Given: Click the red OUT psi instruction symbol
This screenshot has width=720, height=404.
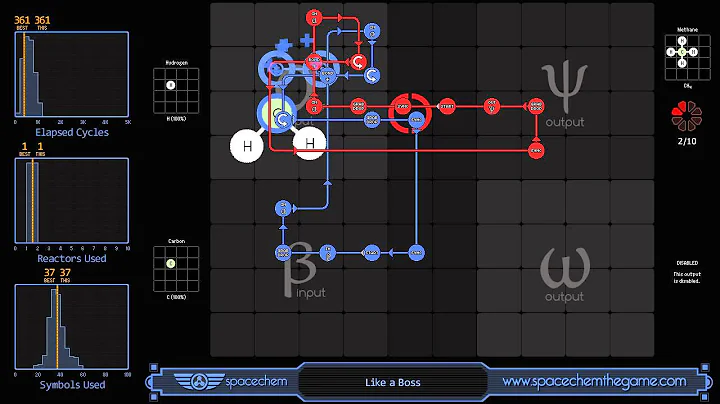Looking at the screenshot, I should point(491,106).
